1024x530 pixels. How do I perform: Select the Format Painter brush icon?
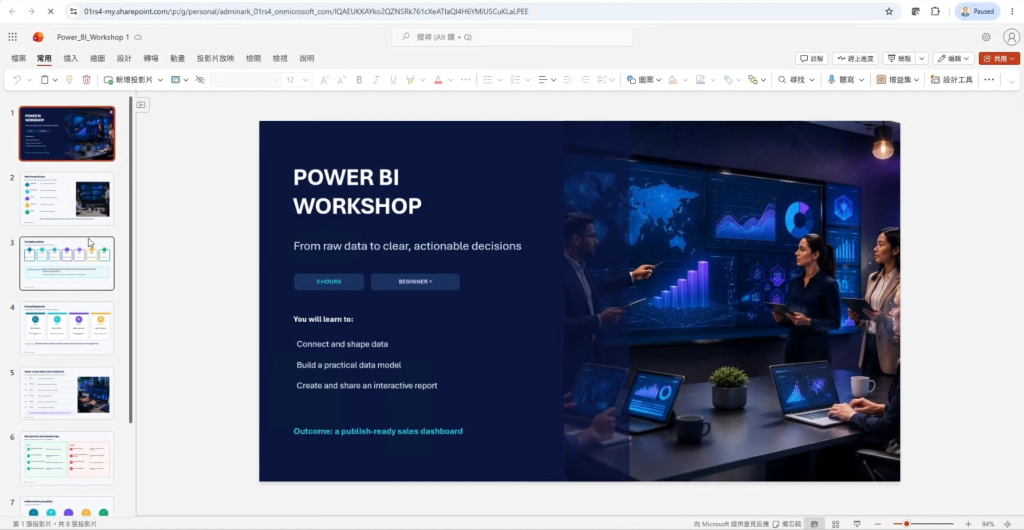69,80
